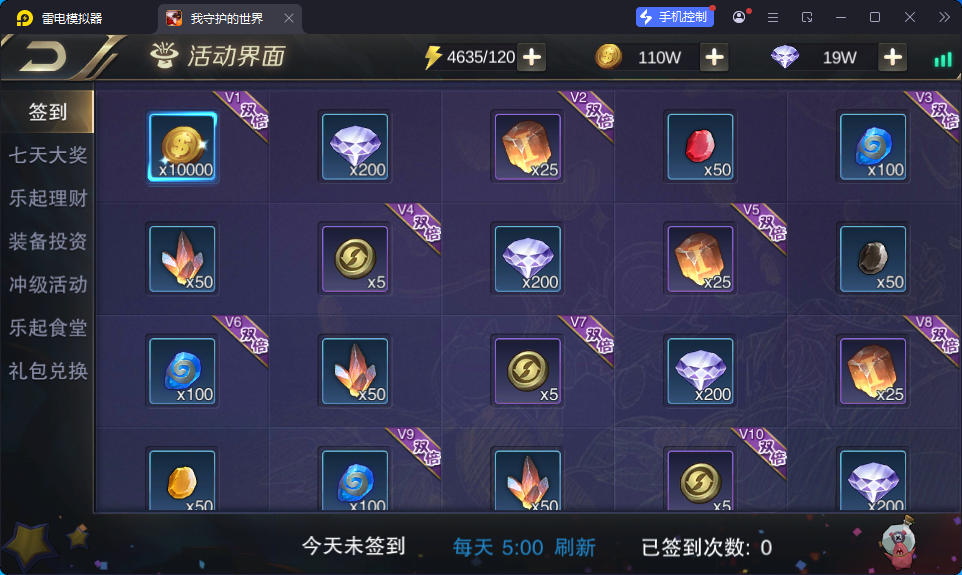Open the 装备投资 tab
This screenshot has width=962, height=575.
[48, 241]
